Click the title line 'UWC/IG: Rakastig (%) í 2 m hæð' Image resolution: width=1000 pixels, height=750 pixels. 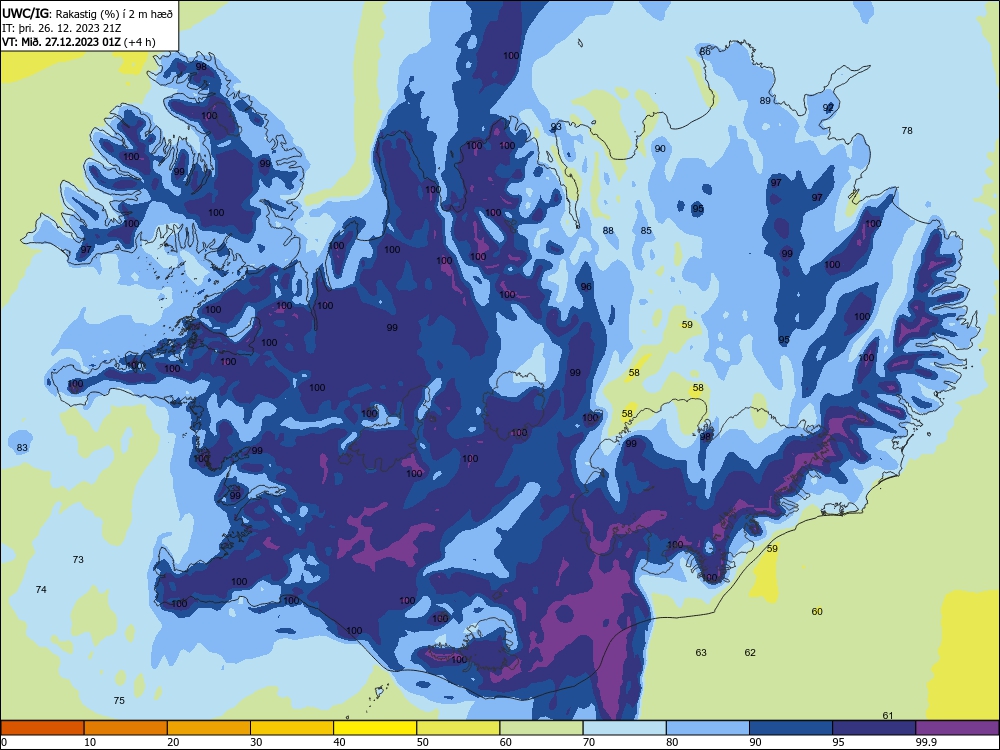[x=87, y=13]
